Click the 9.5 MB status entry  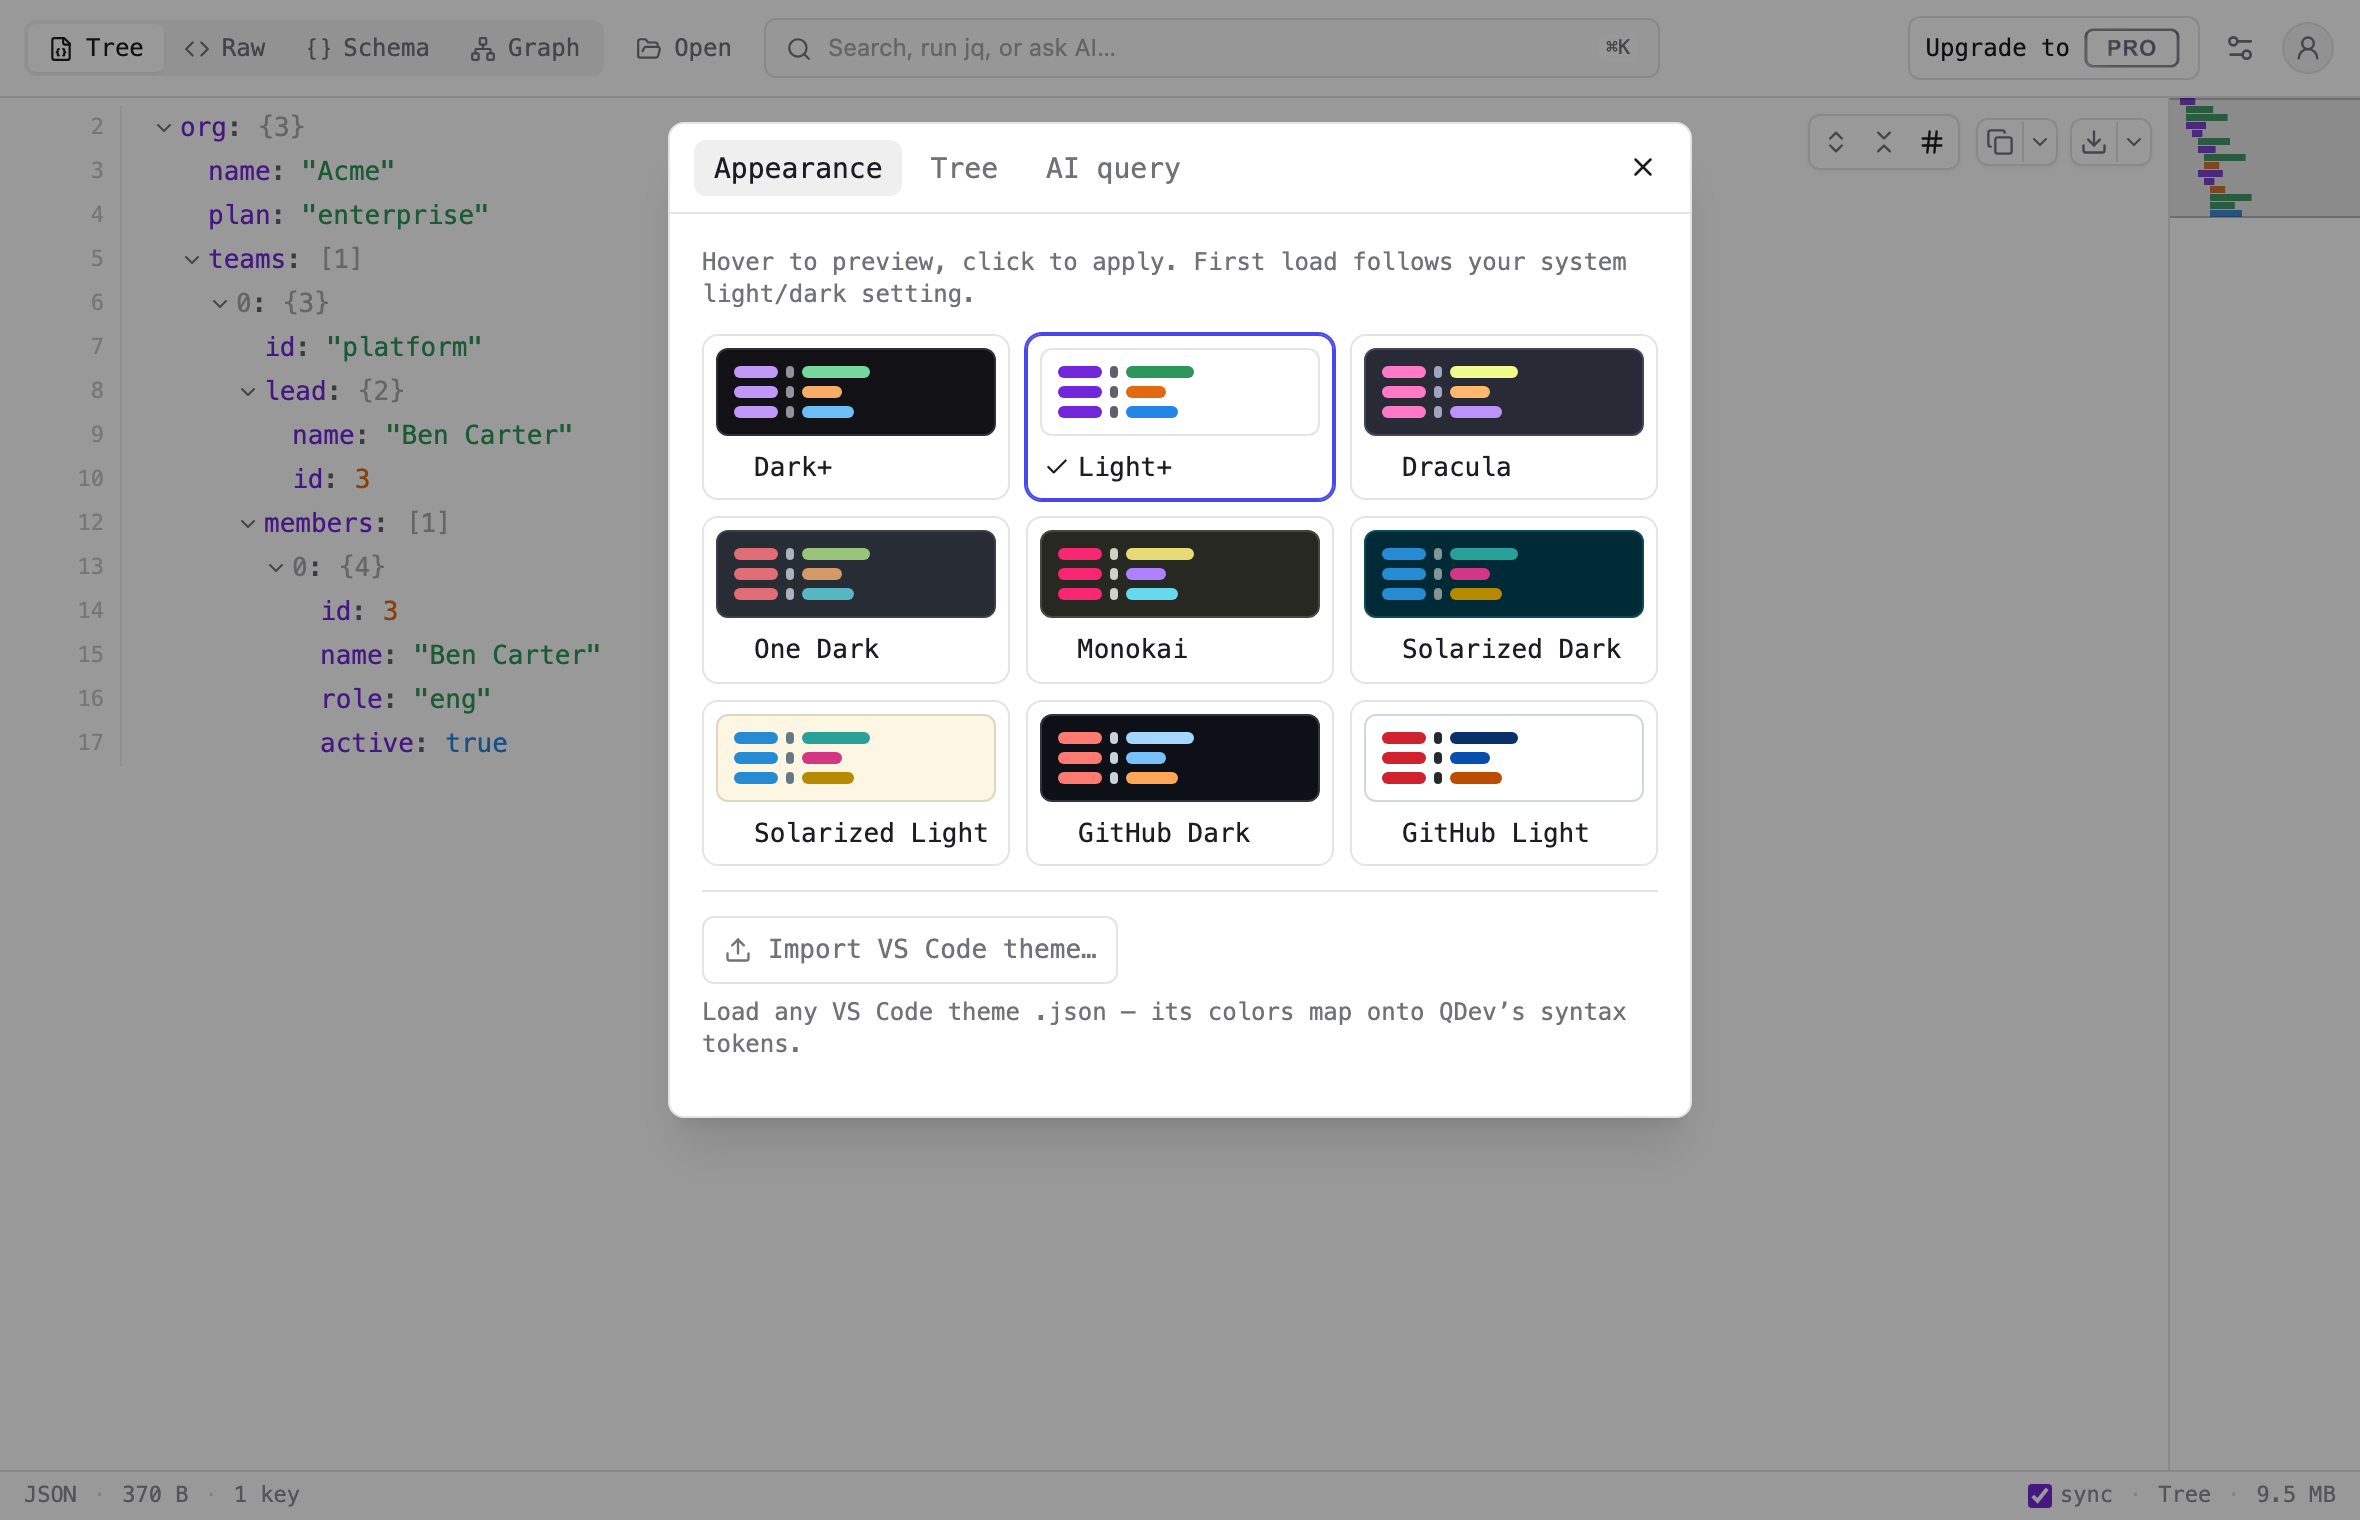pos(2295,1494)
